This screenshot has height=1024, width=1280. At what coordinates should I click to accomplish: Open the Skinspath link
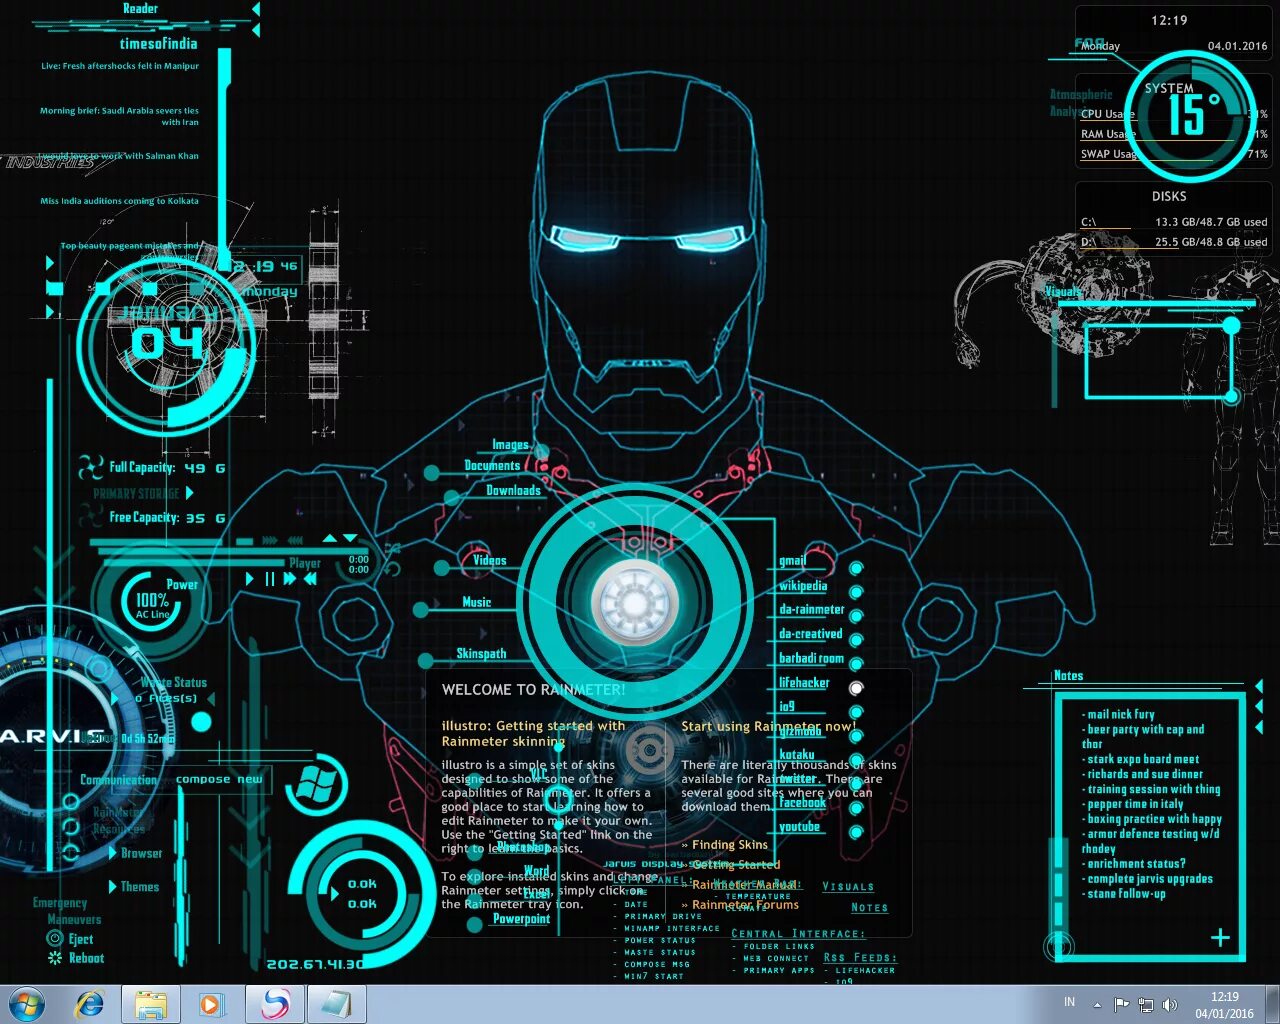pos(481,653)
